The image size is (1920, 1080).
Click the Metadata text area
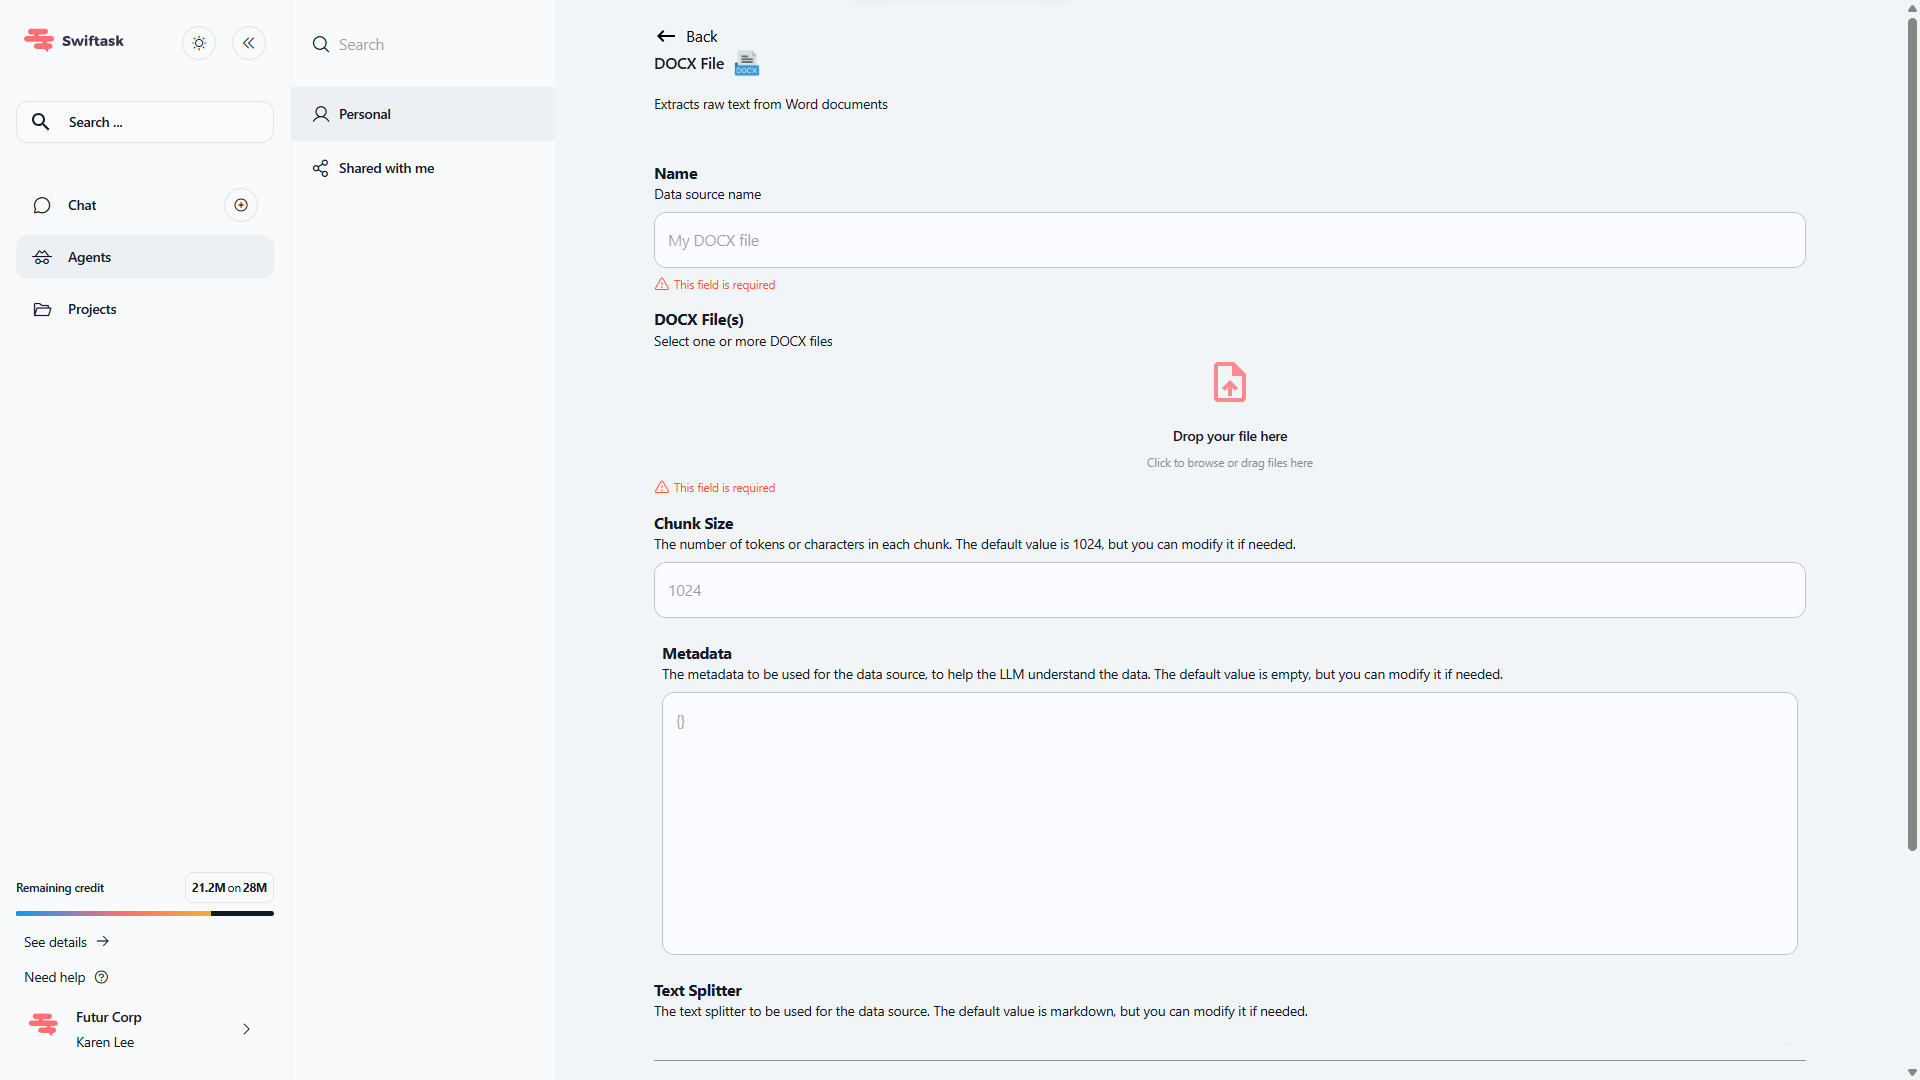point(1229,823)
